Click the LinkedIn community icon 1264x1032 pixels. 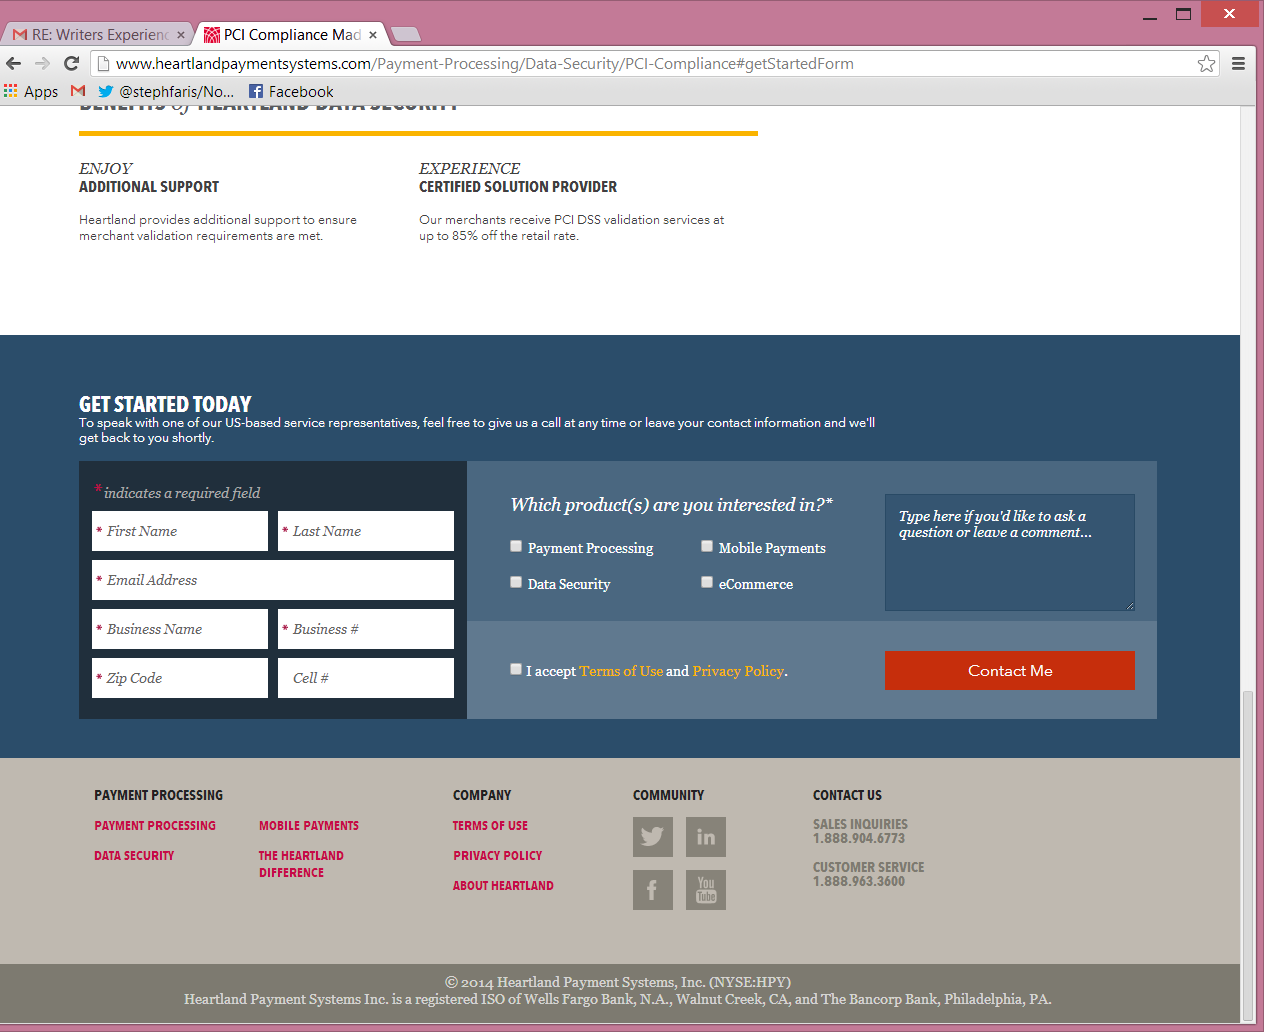coord(705,836)
